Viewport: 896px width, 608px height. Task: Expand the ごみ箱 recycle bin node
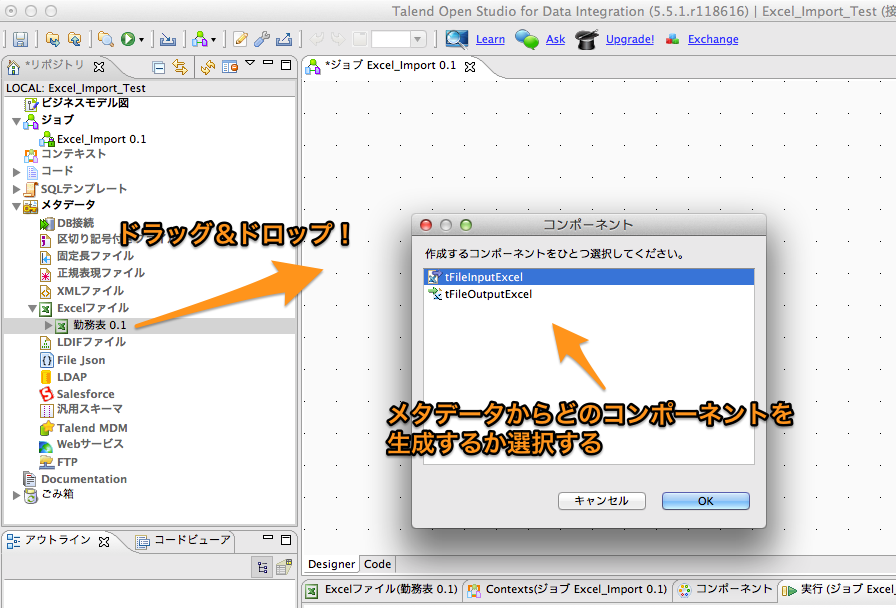click(17, 495)
